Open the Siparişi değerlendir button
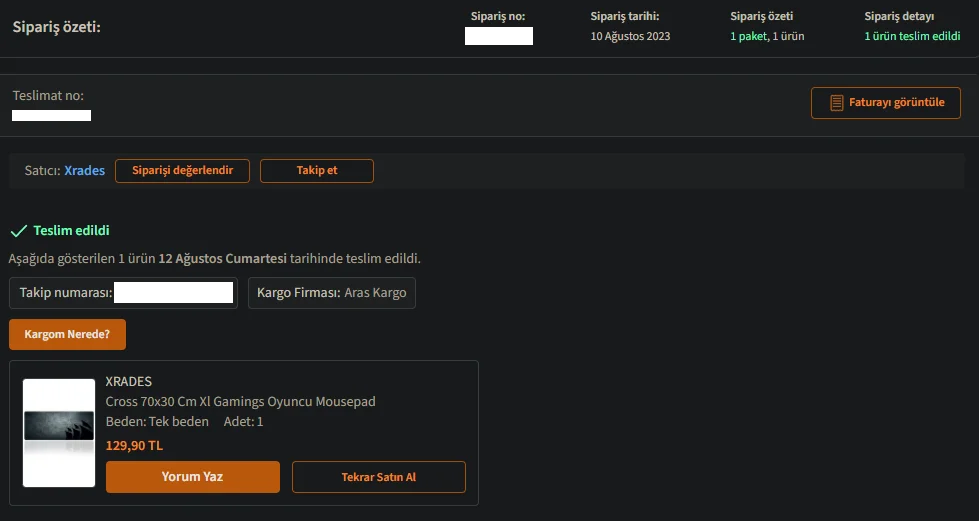 (182, 171)
